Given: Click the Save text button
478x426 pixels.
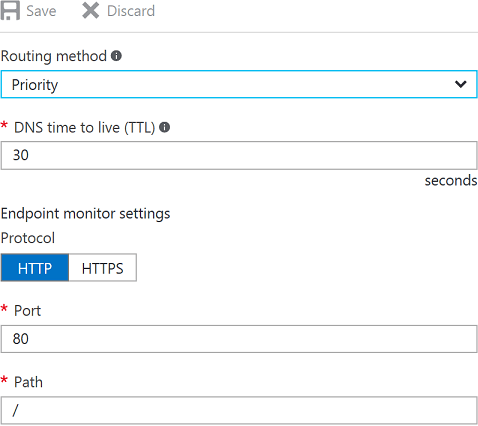Looking at the screenshot, I should 41,11.
